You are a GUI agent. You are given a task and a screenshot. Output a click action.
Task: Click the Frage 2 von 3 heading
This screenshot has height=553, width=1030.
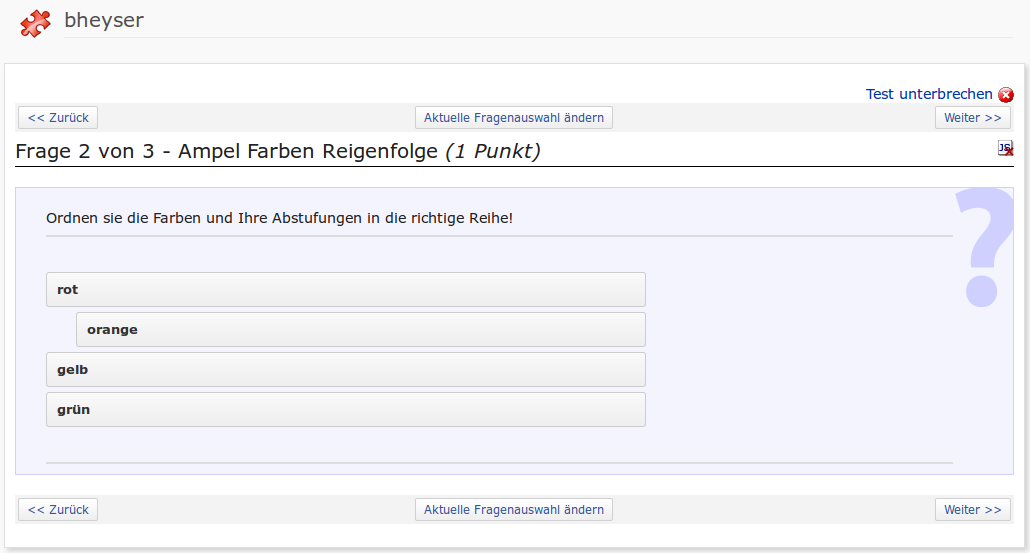(227, 152)
